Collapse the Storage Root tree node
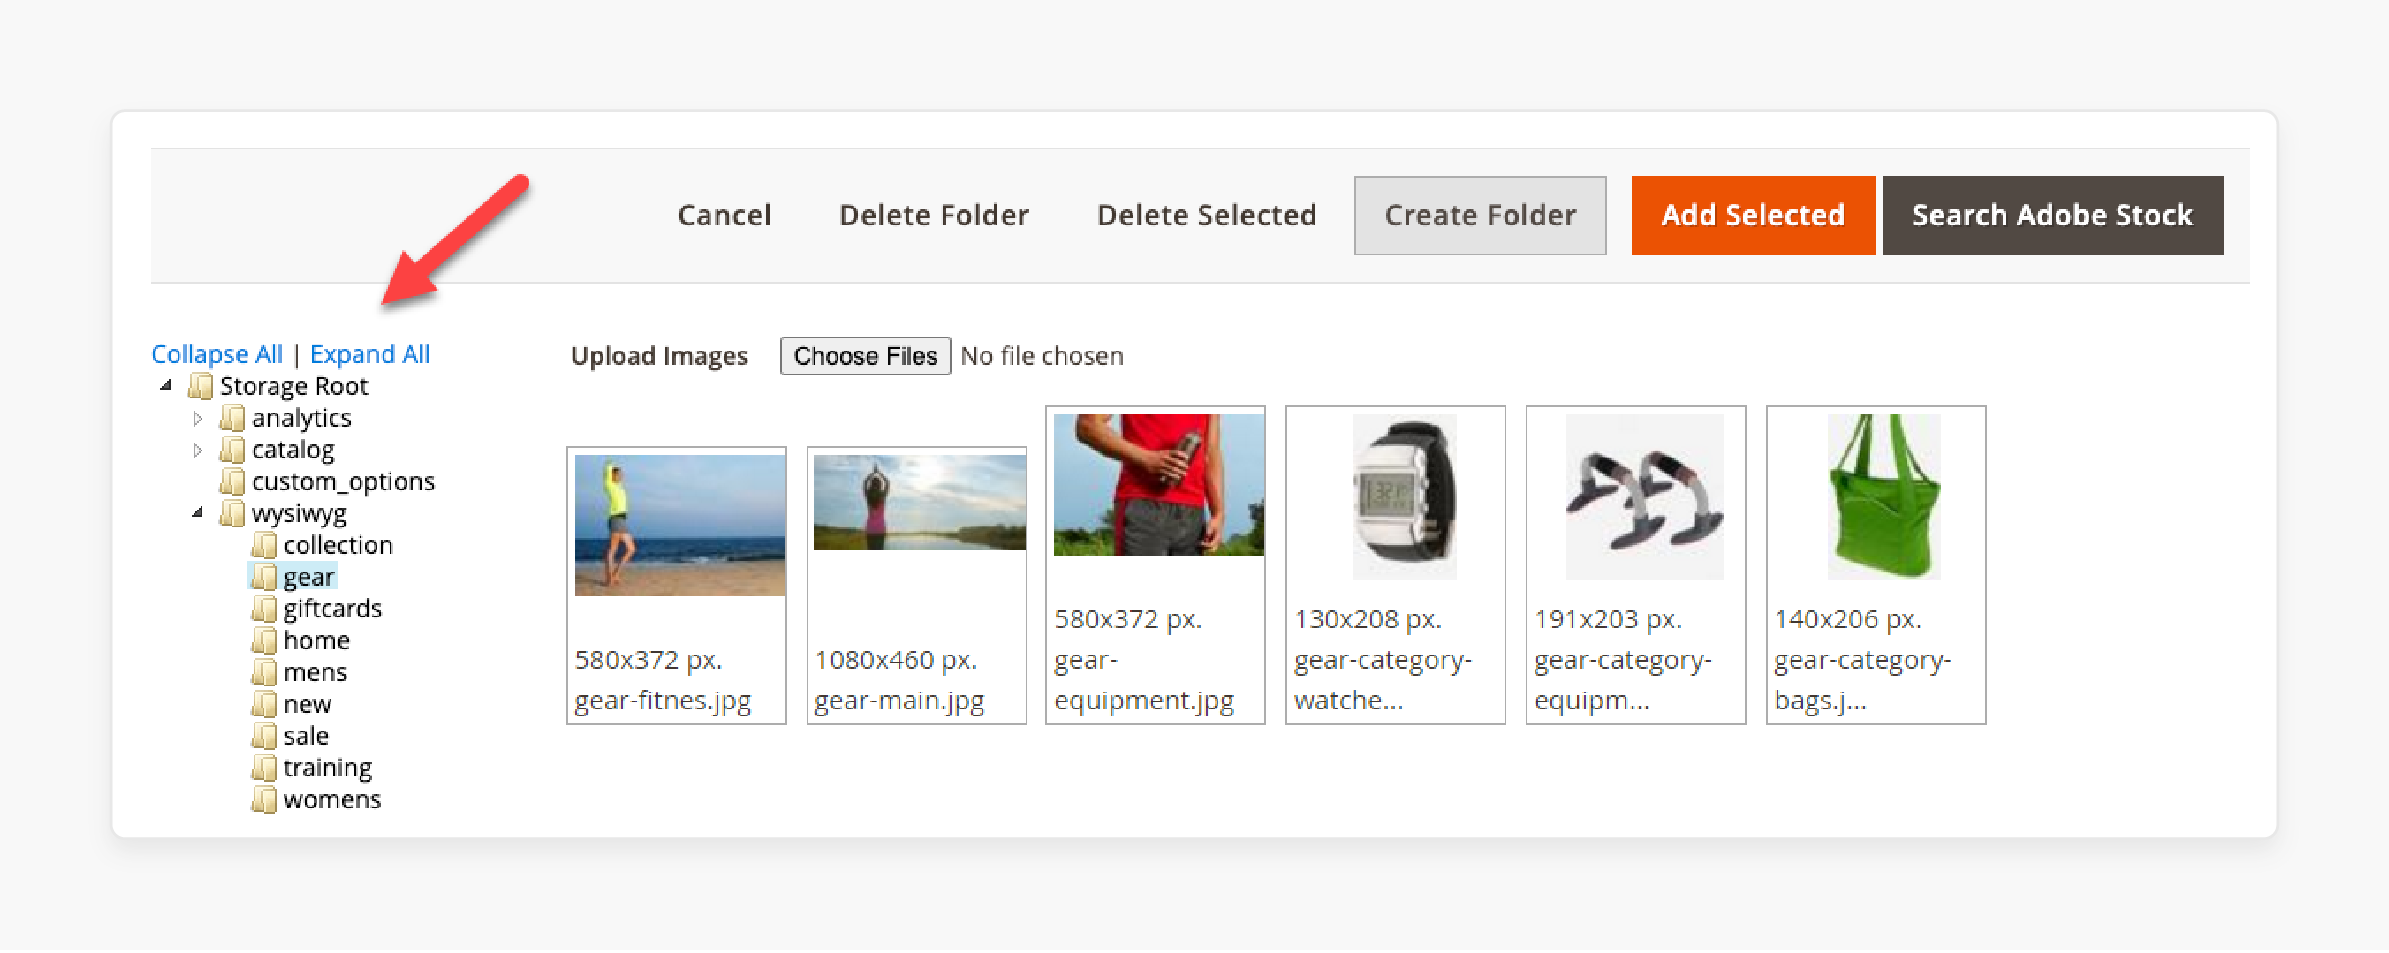The height and width of the screenshot is (953, 2389). (166, 386)
